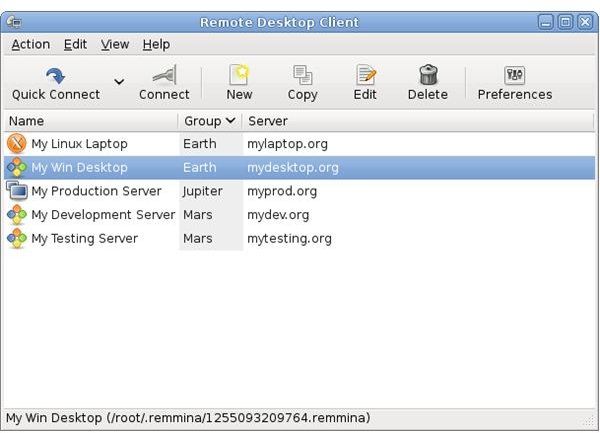This screenshot has height=433, width=600.
Task: Open the Action menu
Action: pyautogui.click(x=31, y=44)
